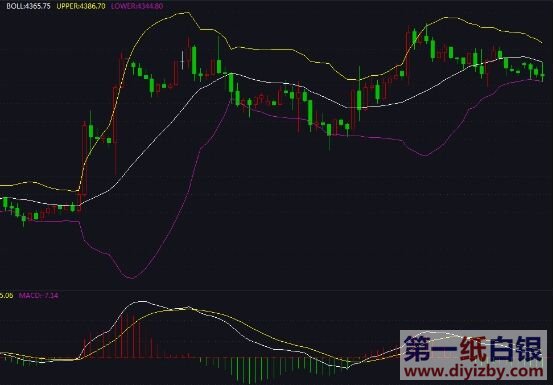
Task: Click the purple LOWER band value label
Action: (x=137, y=6)
